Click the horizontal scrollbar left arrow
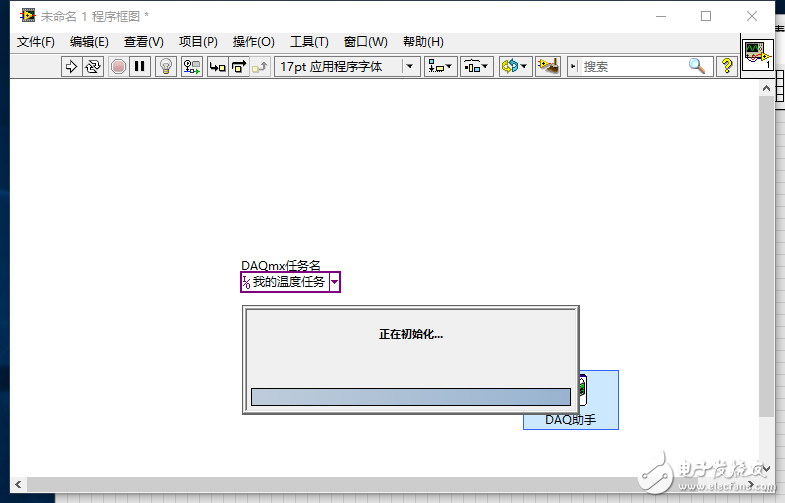The width and height of the screenshot is (785, 503). 19,484
